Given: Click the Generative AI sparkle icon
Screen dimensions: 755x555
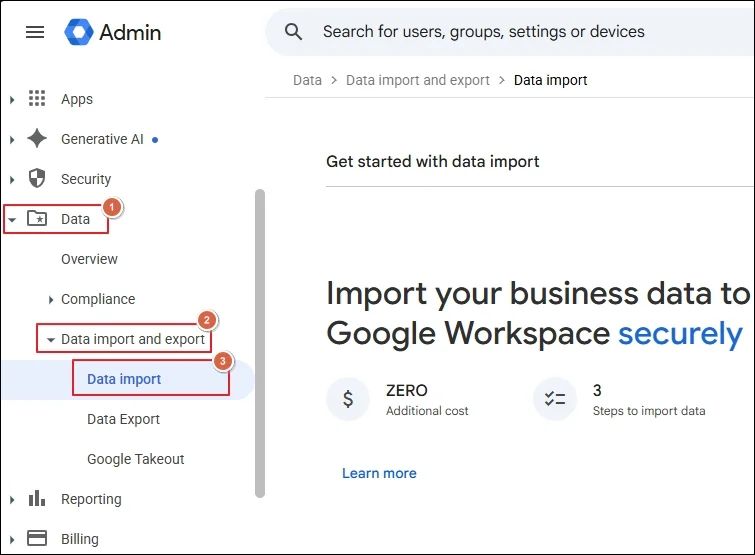Looking at the screenshot, I should coord(37,139).
